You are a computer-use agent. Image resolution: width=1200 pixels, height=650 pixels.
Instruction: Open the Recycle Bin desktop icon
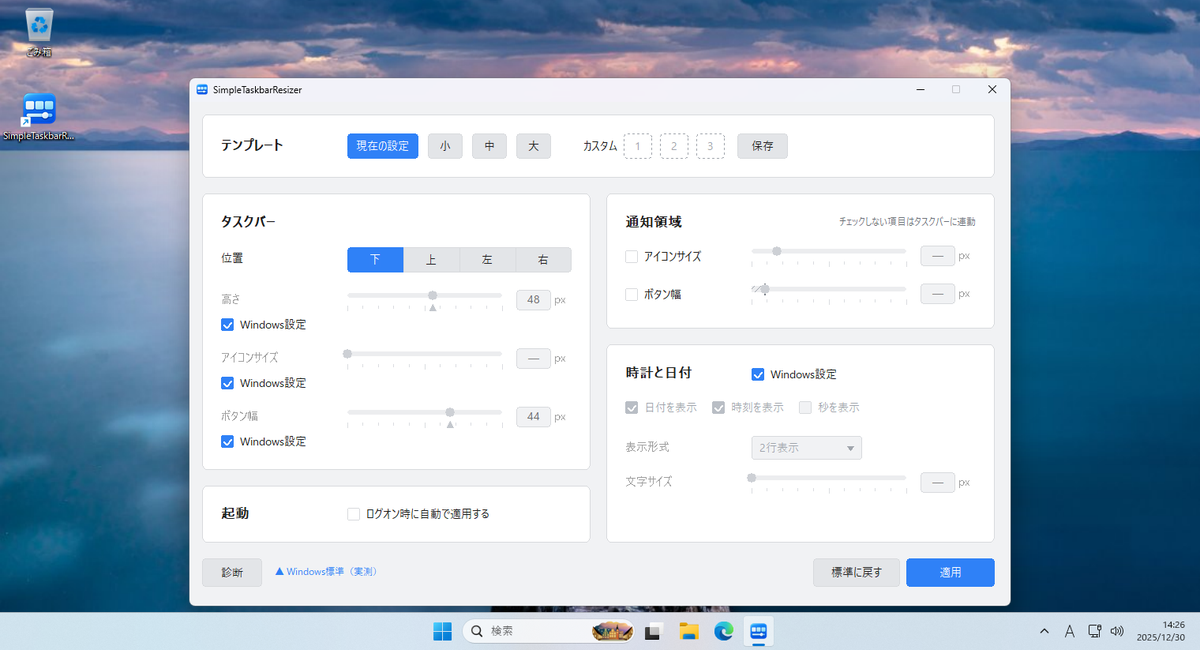pyautogui.click(x=39, y=32)
